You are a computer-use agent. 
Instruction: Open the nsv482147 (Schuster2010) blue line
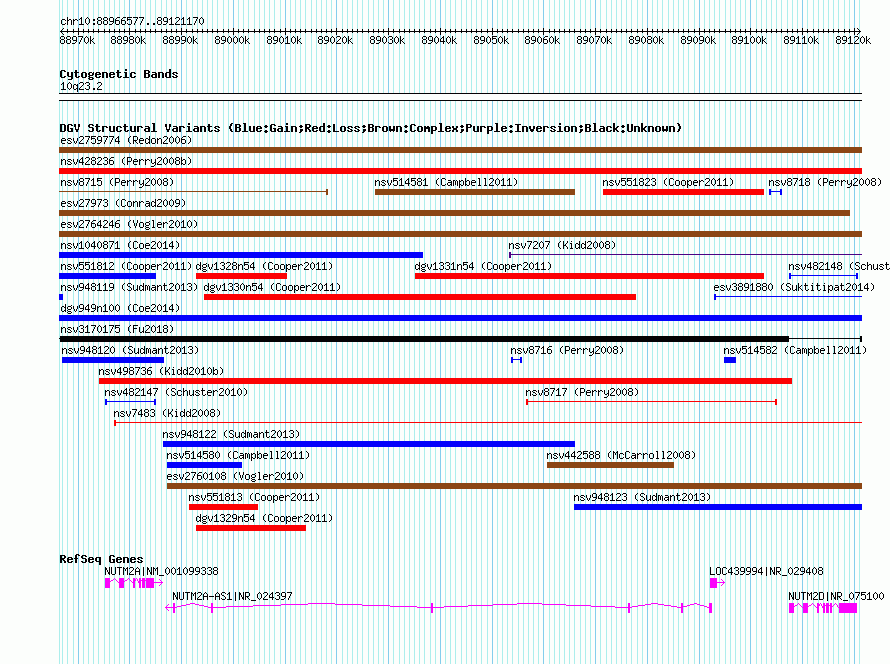click(131, 402)
